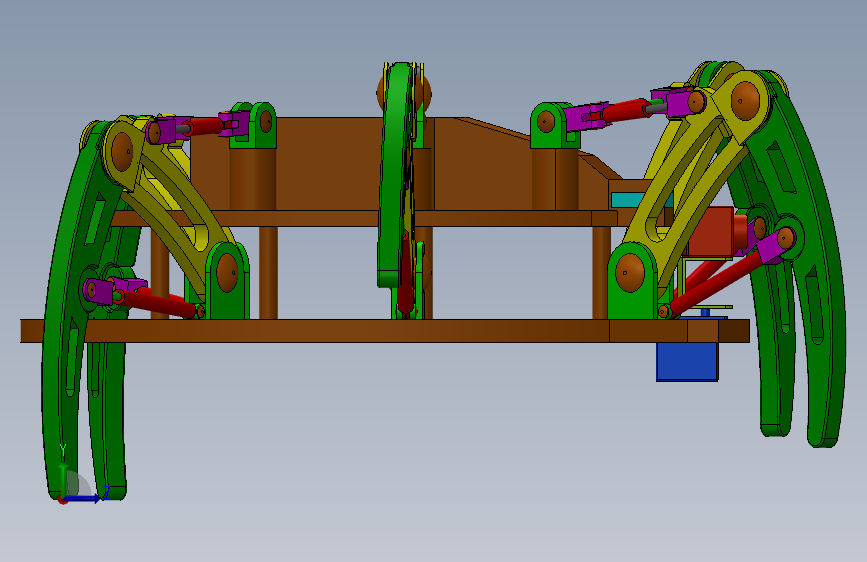Select the lower-right long red actuator rod
The image size is (867, 562).
[x=715, y=283]
